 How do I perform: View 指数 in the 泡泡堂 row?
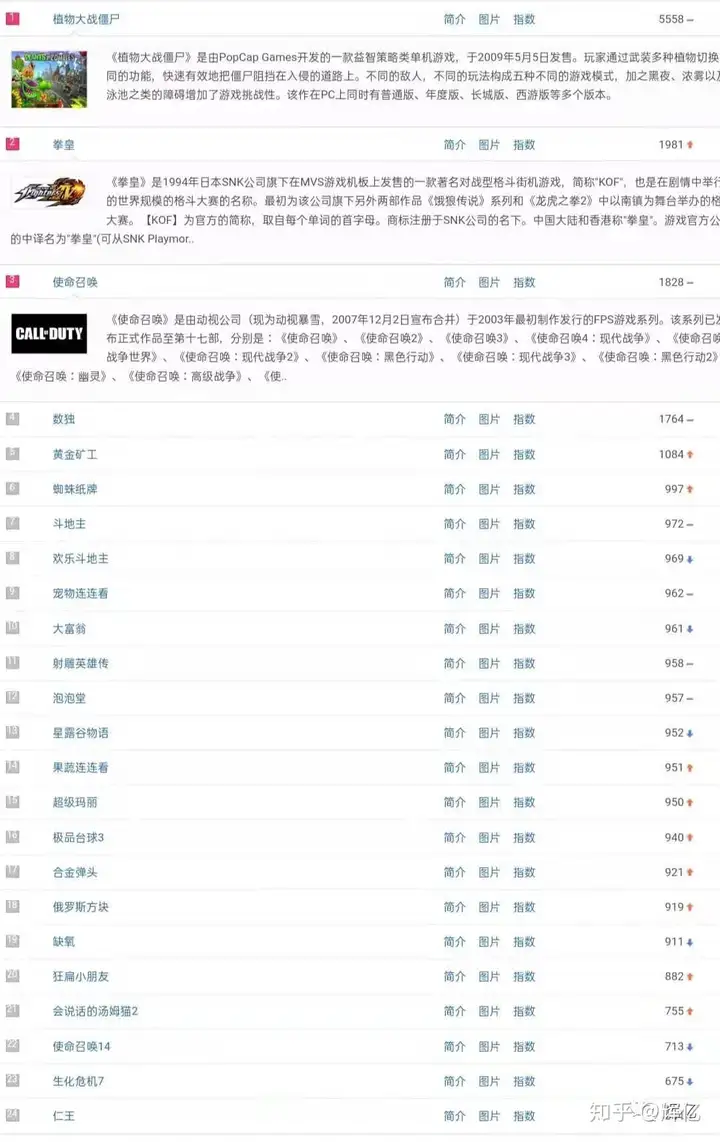click(x=524, y=698)
